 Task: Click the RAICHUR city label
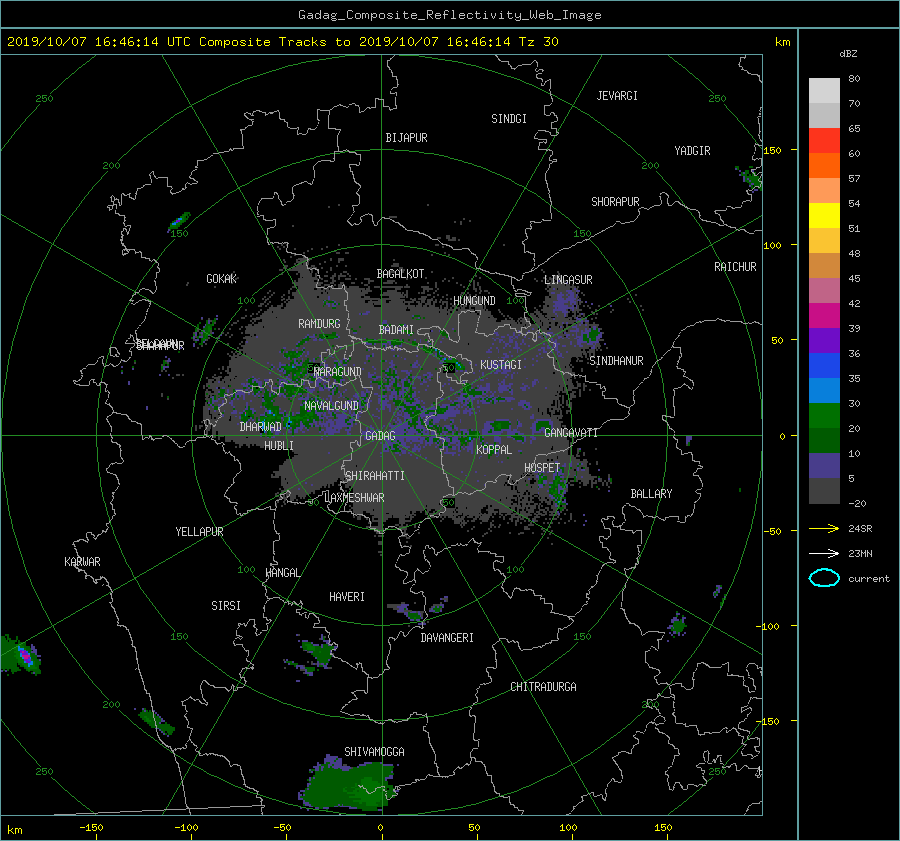[x=735, y=267]
